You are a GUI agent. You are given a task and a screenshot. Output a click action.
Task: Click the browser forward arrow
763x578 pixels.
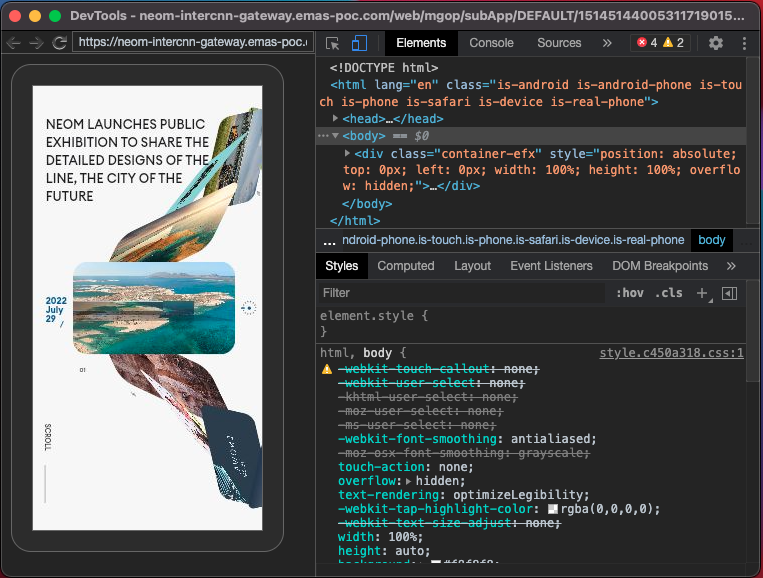[x=36, y=43]
